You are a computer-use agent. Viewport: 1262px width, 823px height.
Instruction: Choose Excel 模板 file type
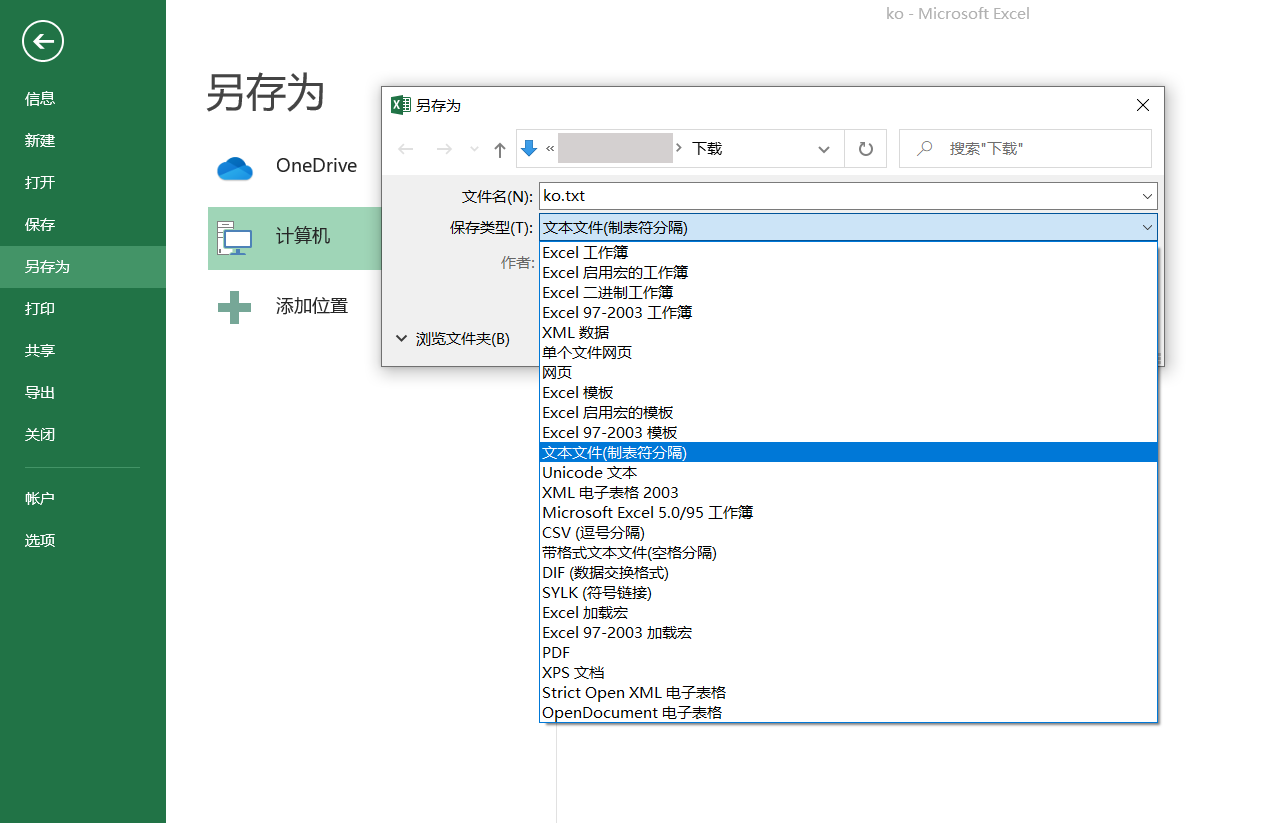tap(848, 393)
